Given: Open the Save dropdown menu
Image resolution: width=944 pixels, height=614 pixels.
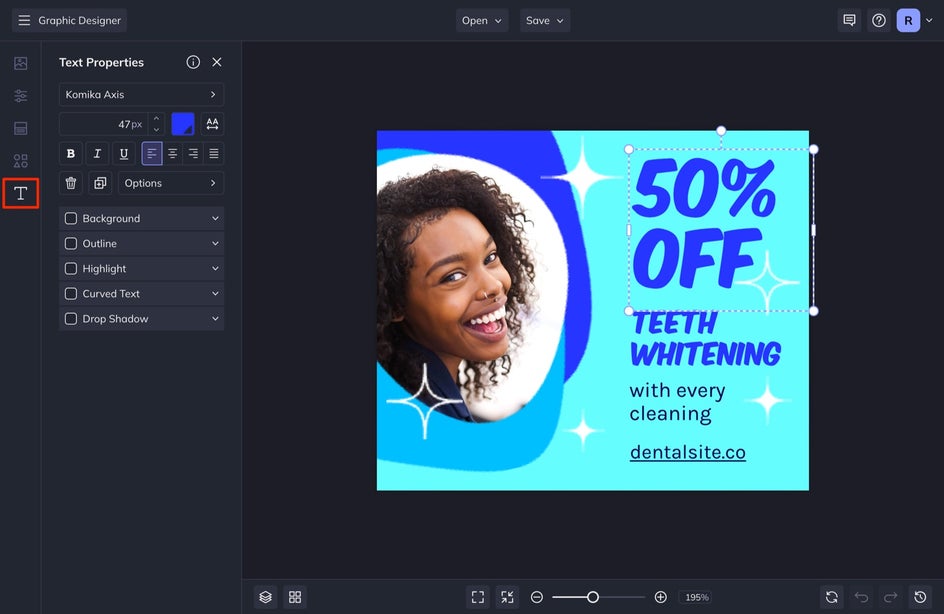Looking at the screenshot, I should [x=545, y=20].
